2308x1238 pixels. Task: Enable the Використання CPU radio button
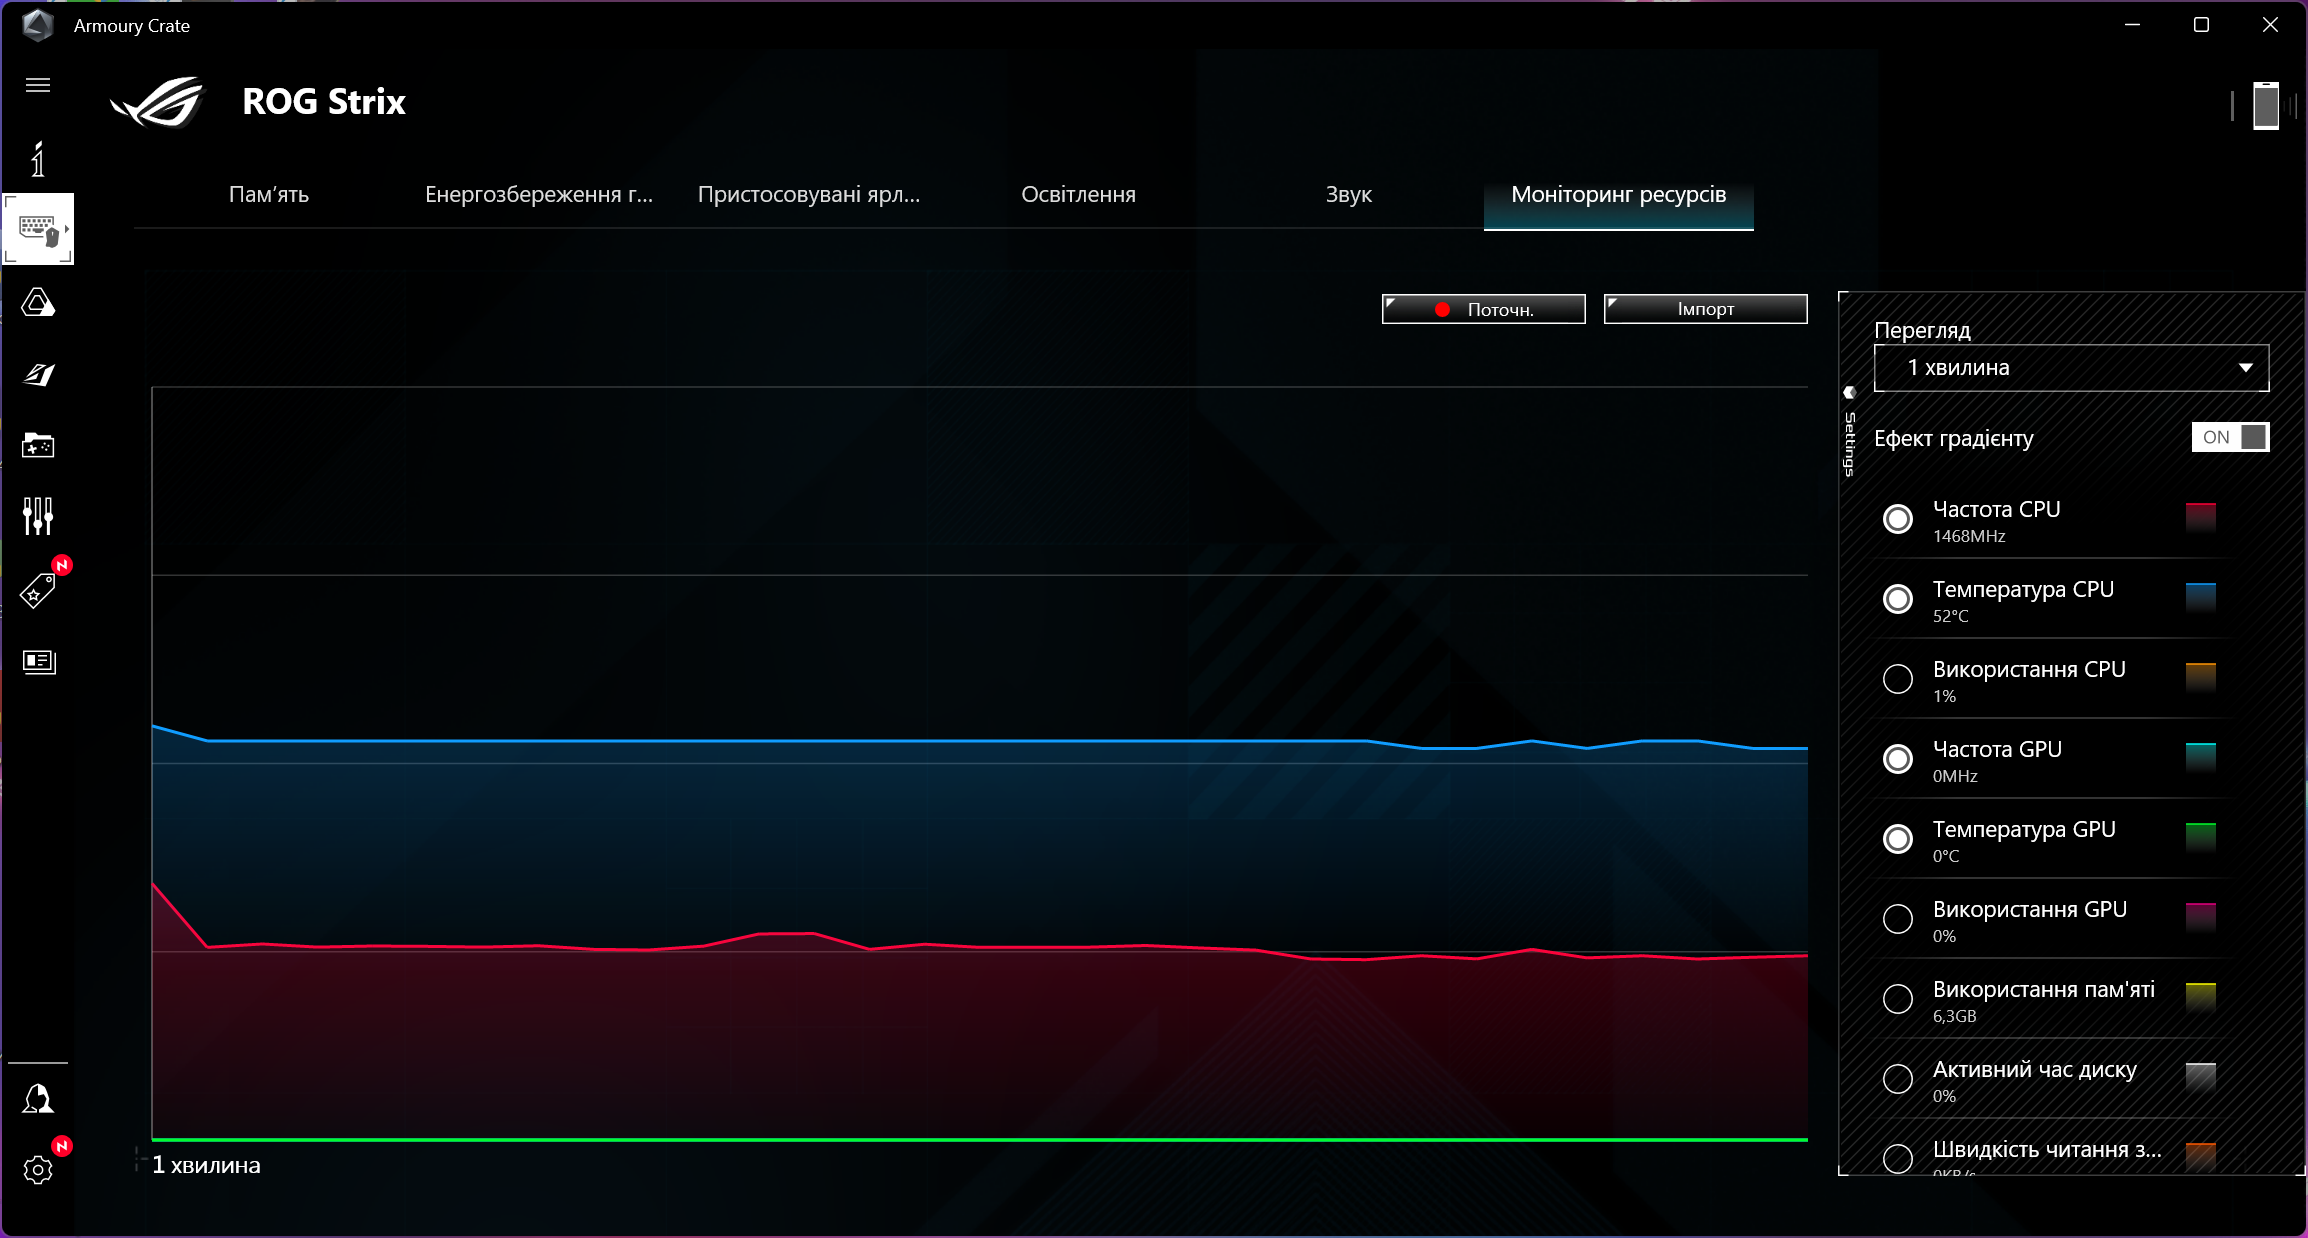point(1897,679)
